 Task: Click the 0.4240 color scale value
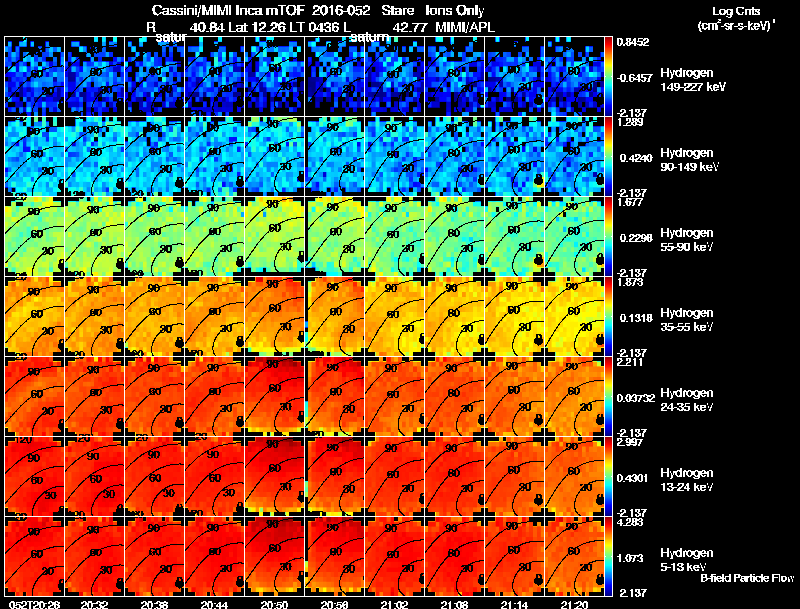click(636, 158)
